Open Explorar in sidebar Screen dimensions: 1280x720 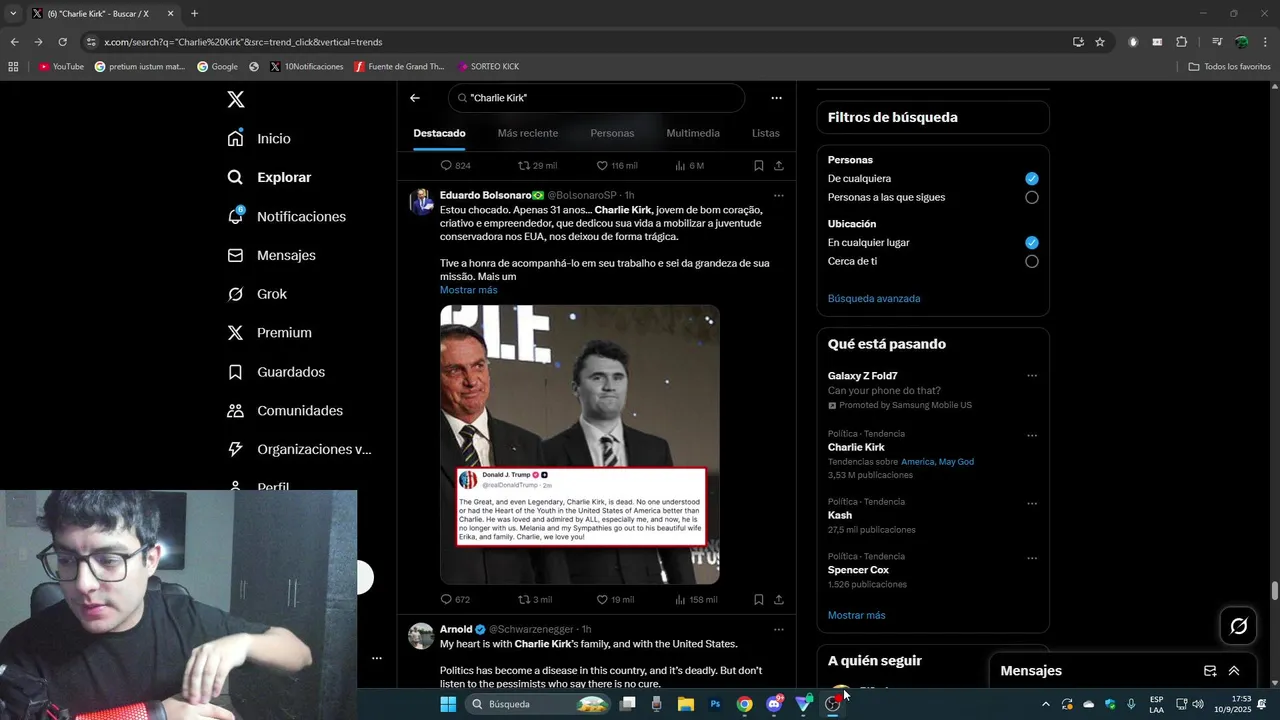point(269,177)
